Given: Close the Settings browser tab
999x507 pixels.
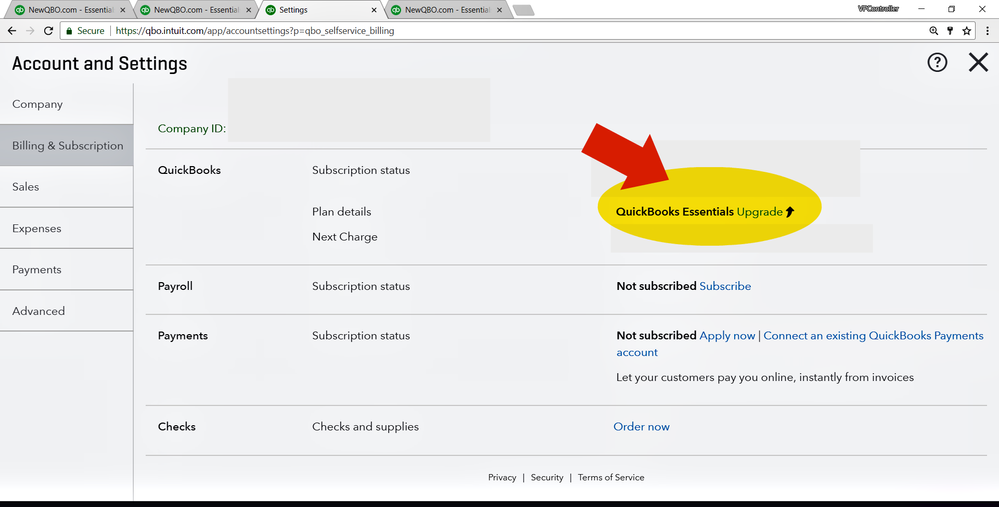Looking at the screenshot, I should 374,10.
